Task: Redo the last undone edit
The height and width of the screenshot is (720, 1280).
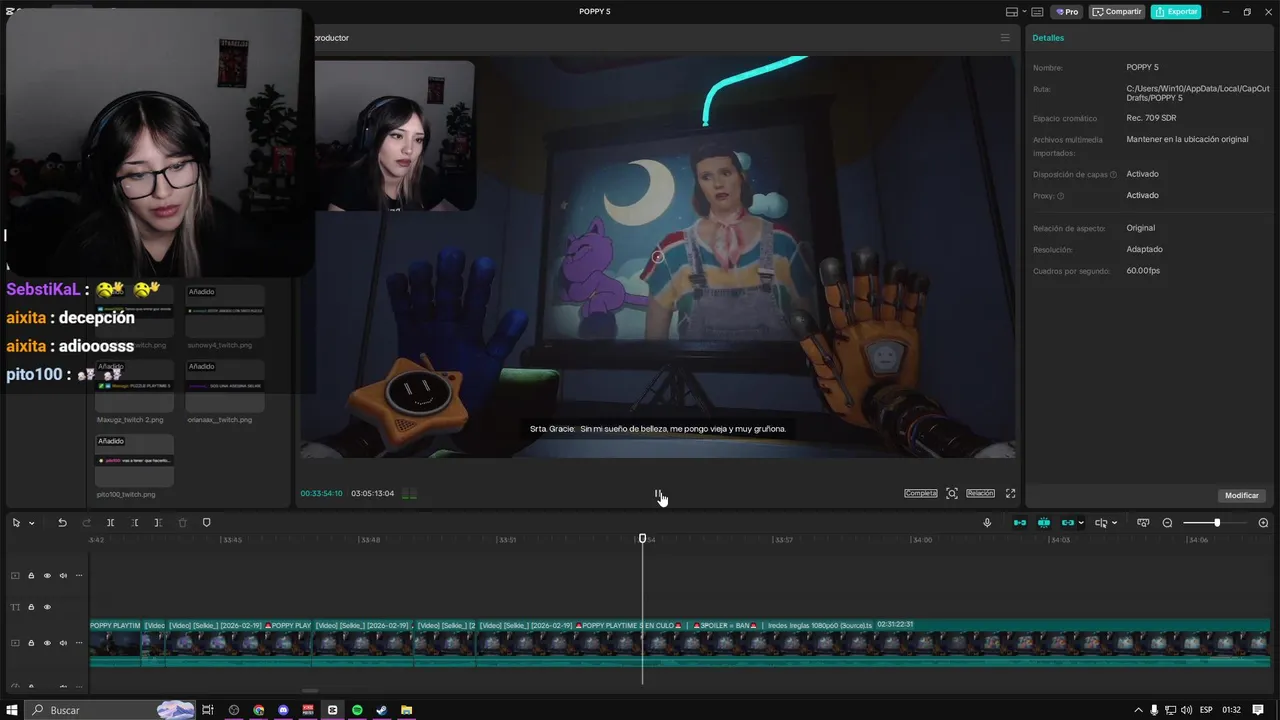Action: point(86,523)
